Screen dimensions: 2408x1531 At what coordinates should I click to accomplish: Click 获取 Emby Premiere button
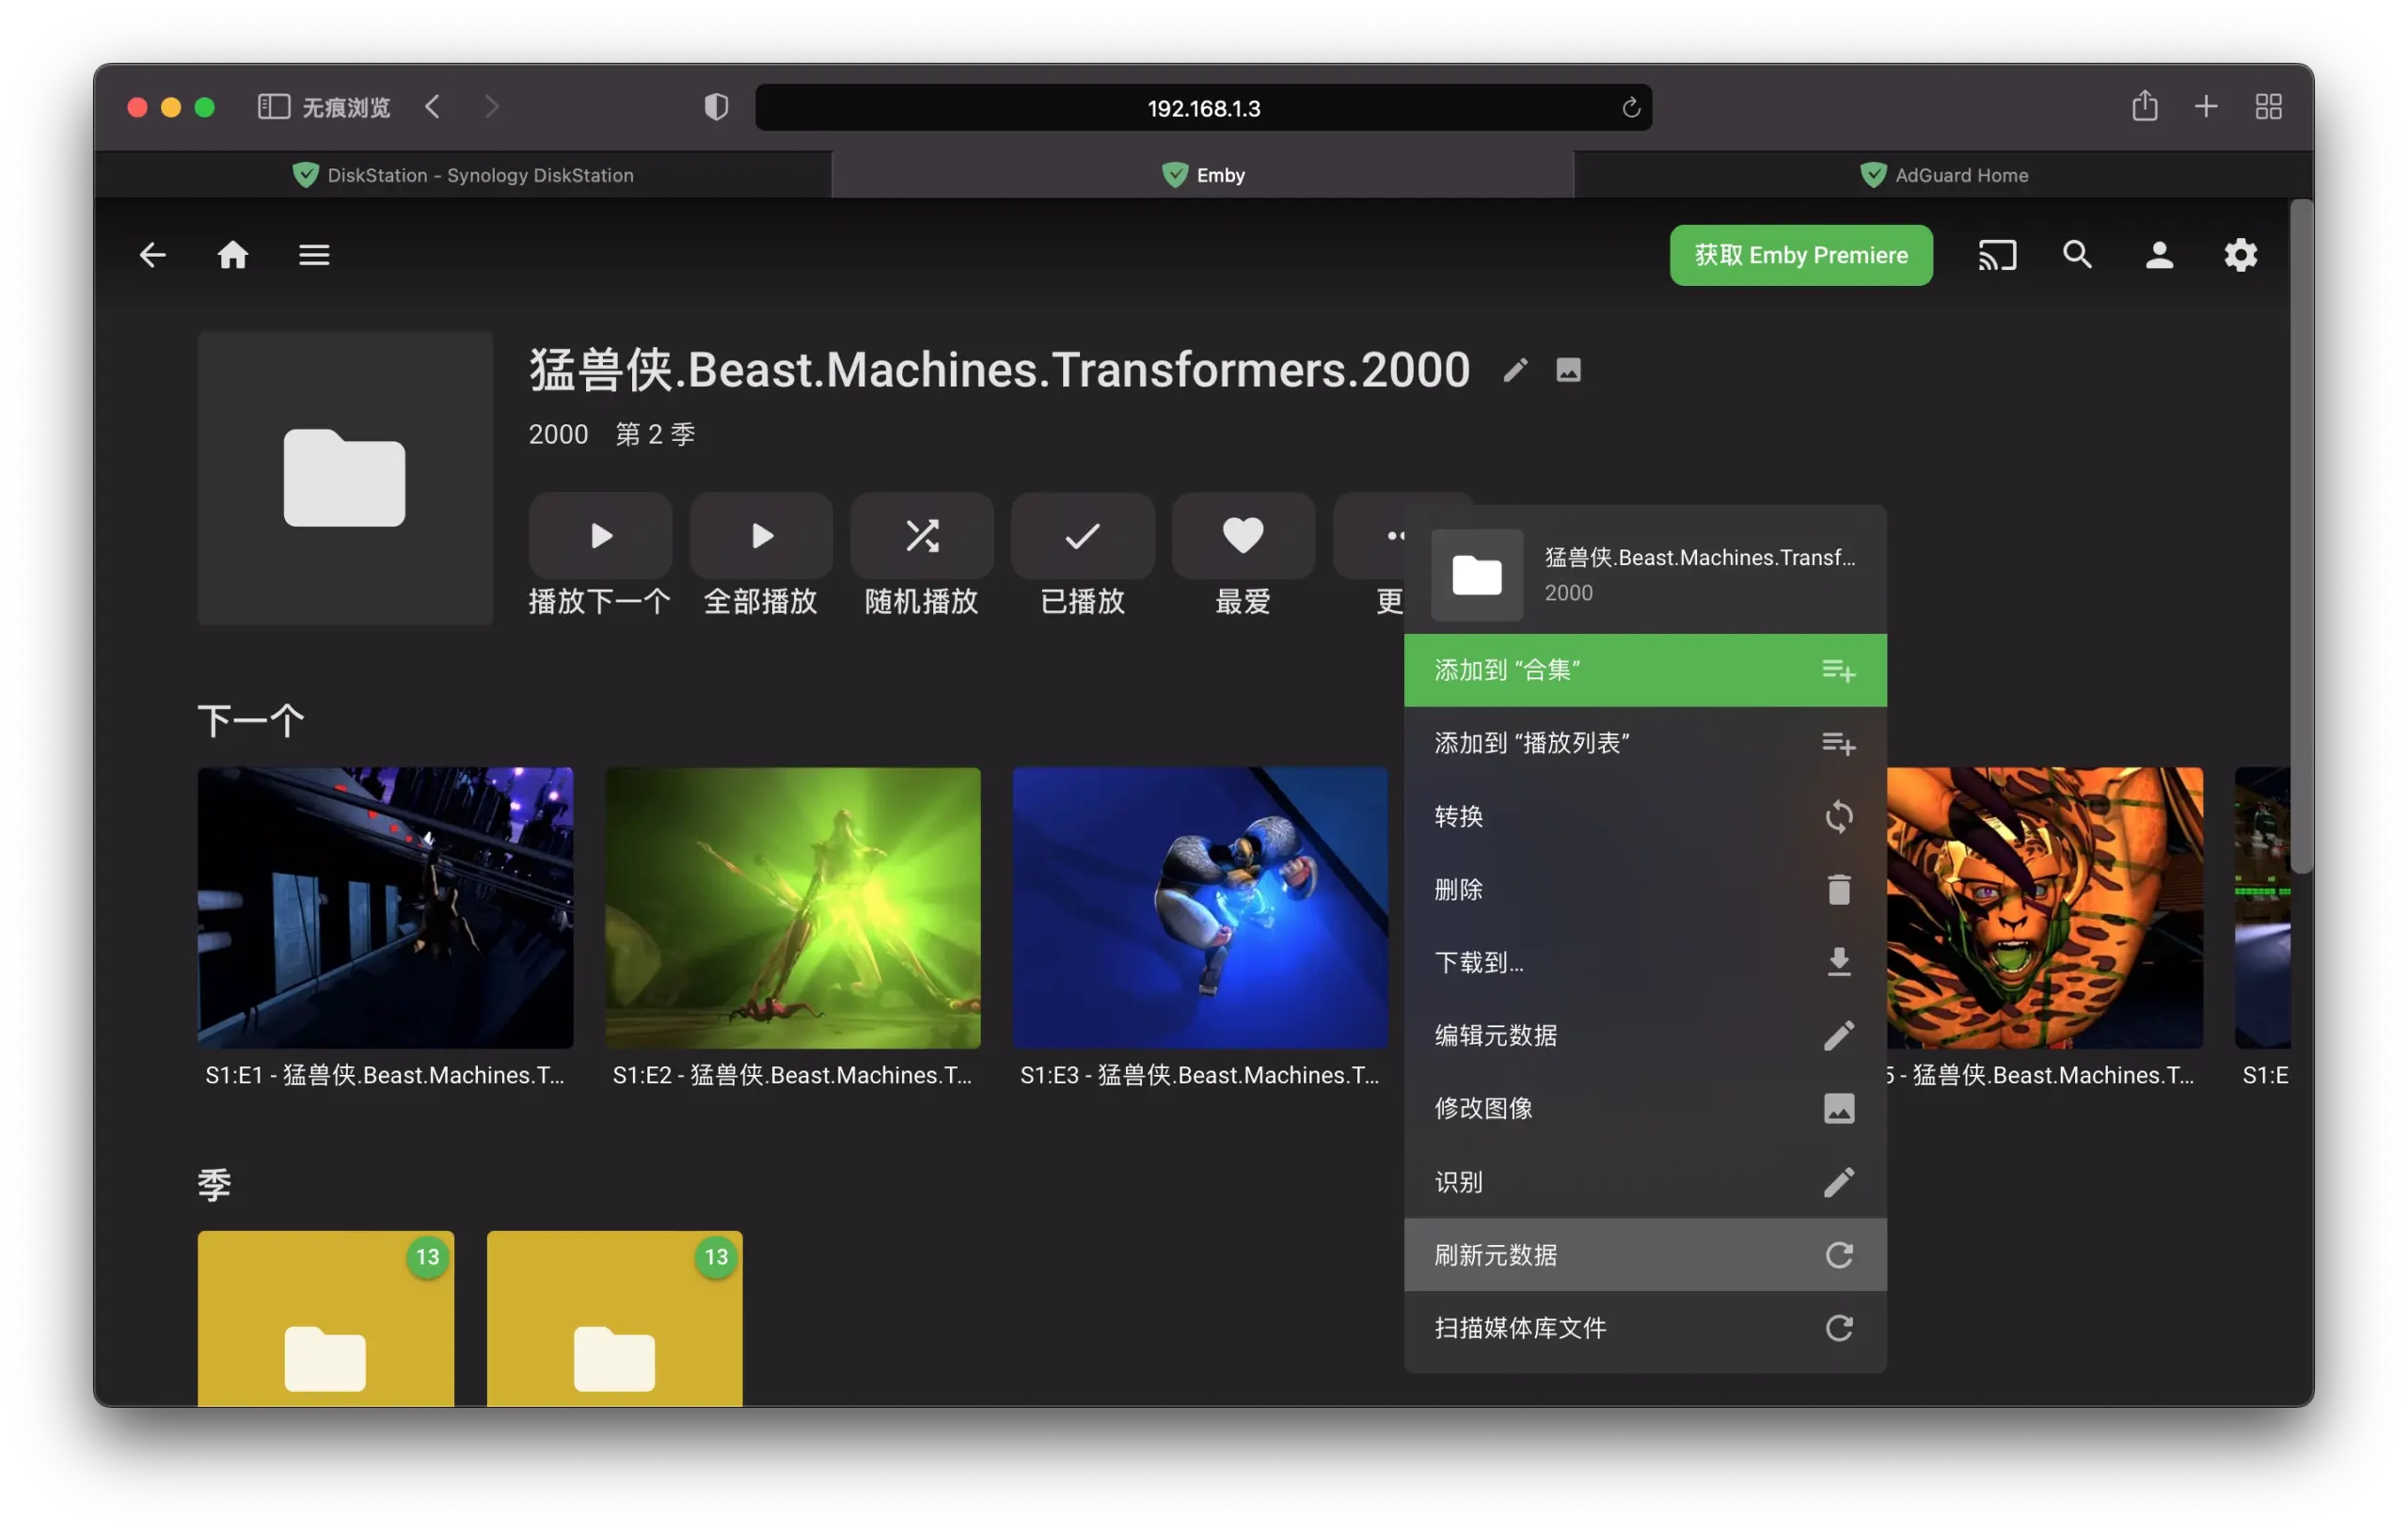coord(1801,255)
